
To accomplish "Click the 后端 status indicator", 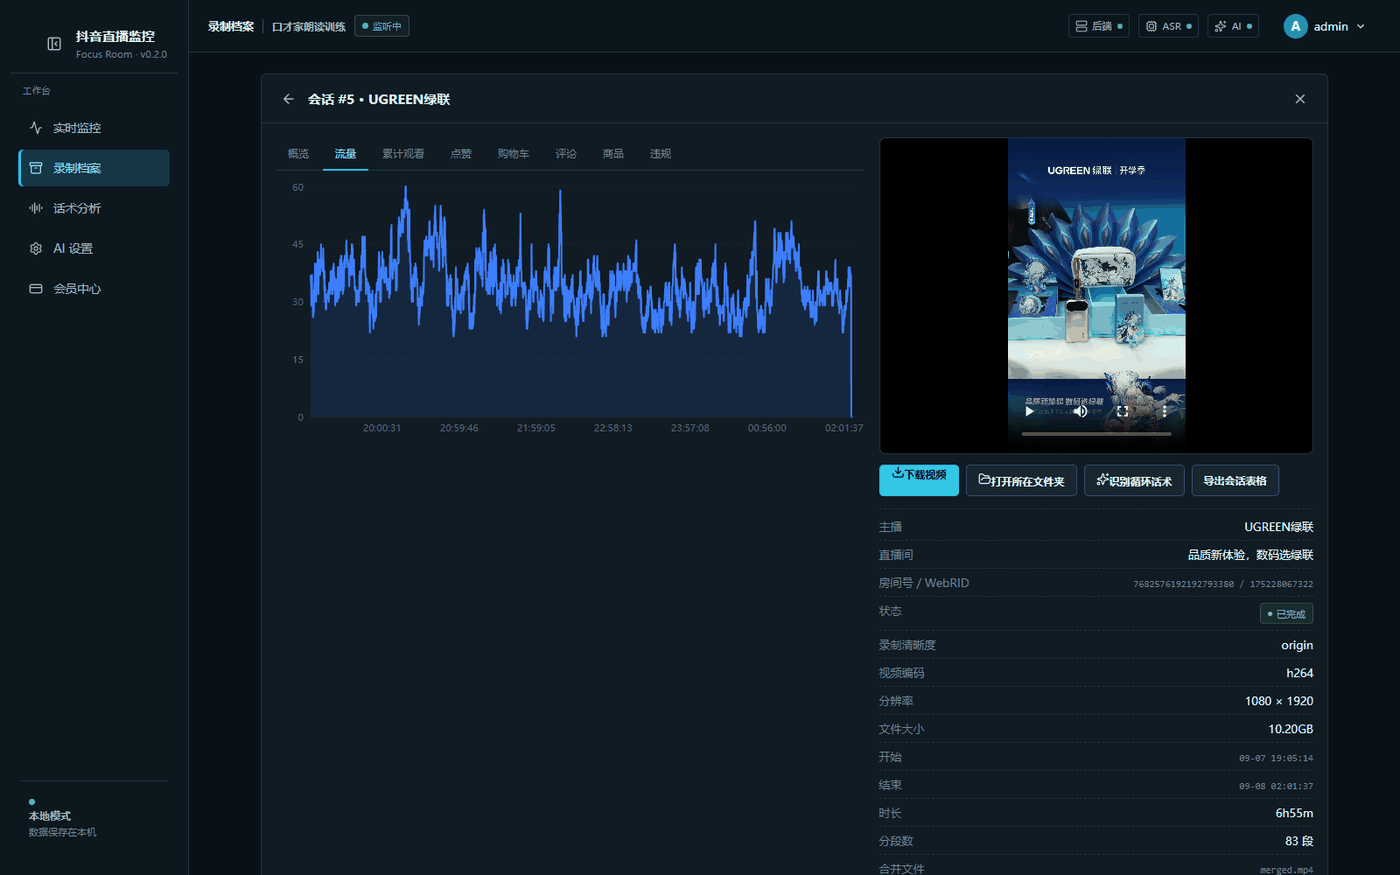I will [x=1098, y=26].
